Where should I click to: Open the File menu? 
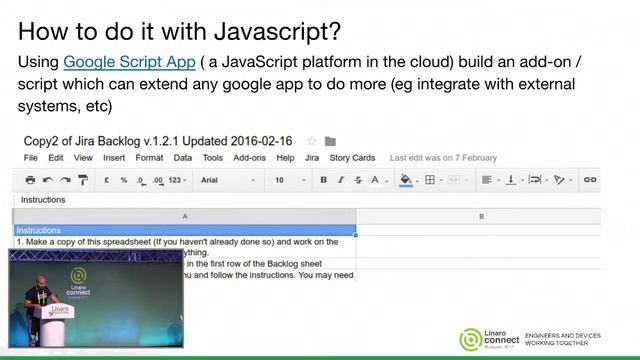[x=31, y=158]
